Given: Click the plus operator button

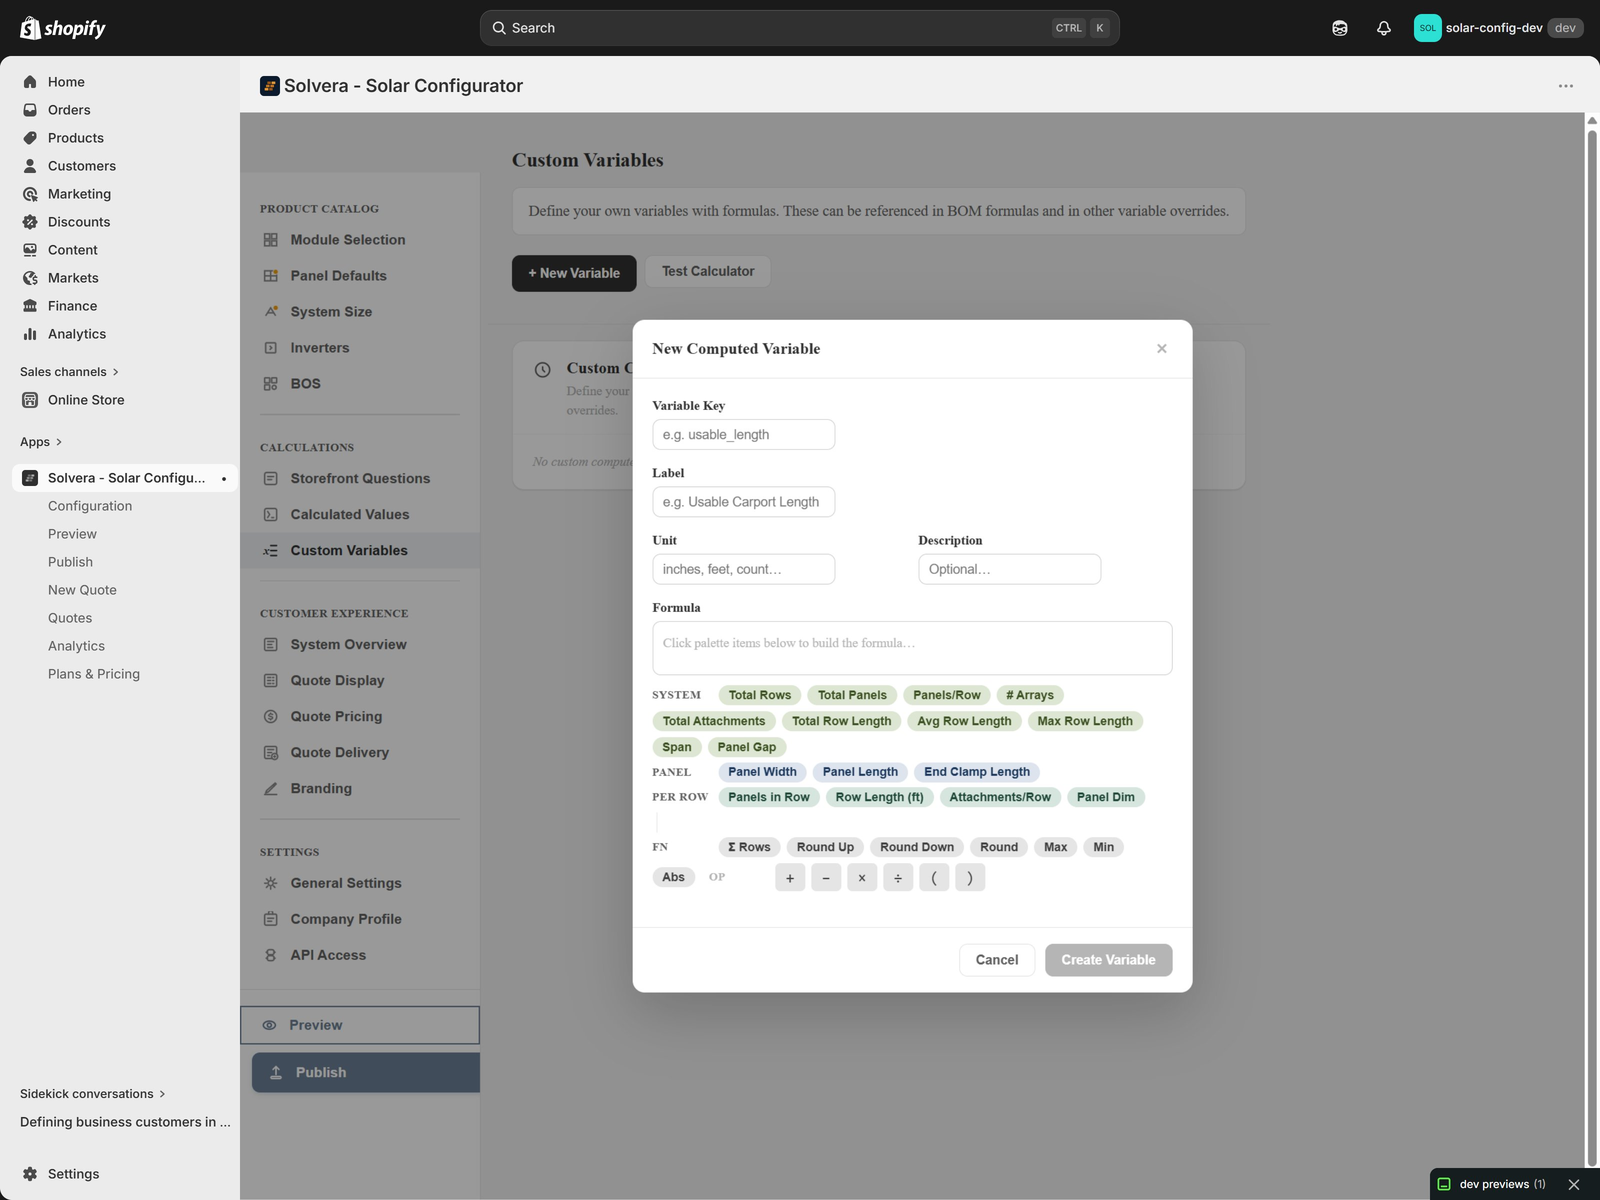Looking at the screenshot, I should 790,878.
